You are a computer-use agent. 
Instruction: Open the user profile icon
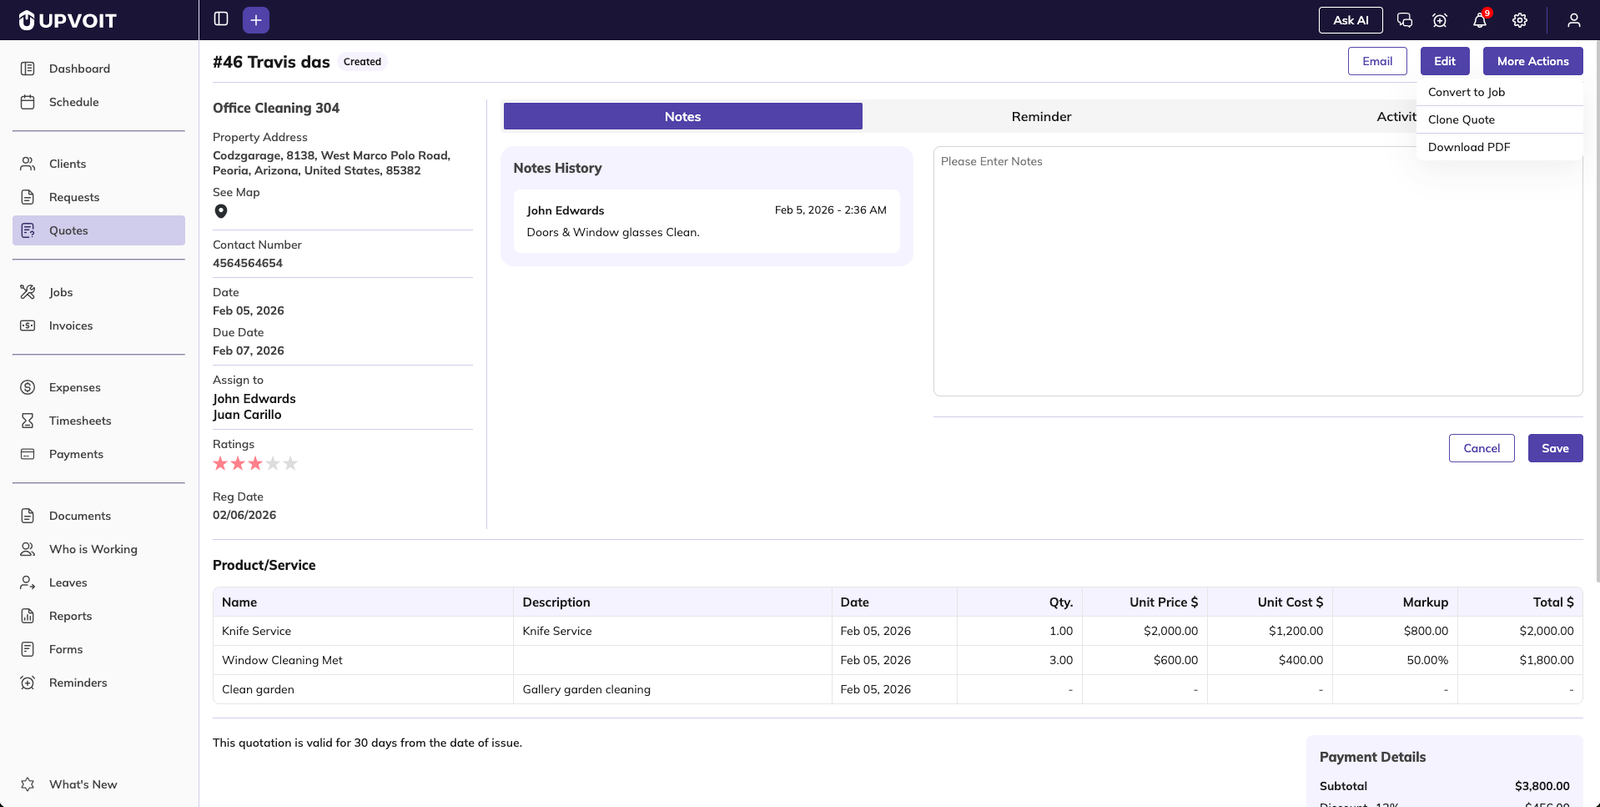[1573, 20]
